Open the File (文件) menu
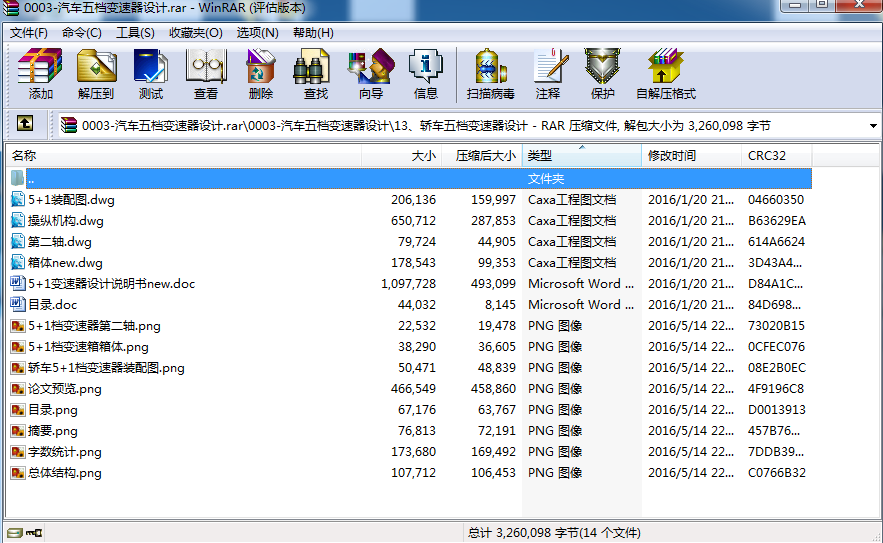The width and height of the screenshot is (883, 543). [29, 33]
